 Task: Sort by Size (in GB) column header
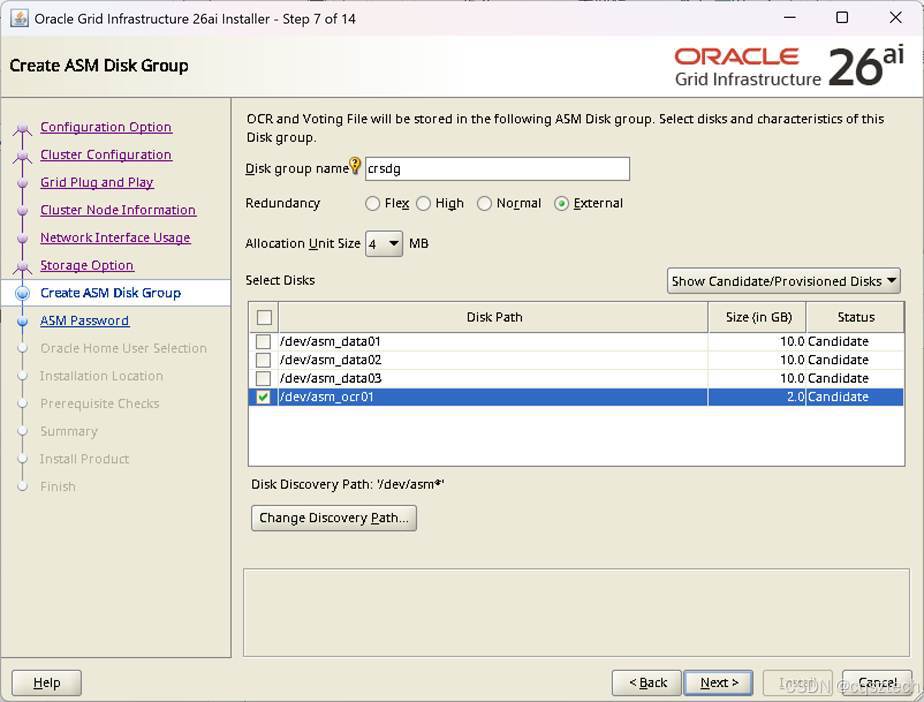coord(758,317)
